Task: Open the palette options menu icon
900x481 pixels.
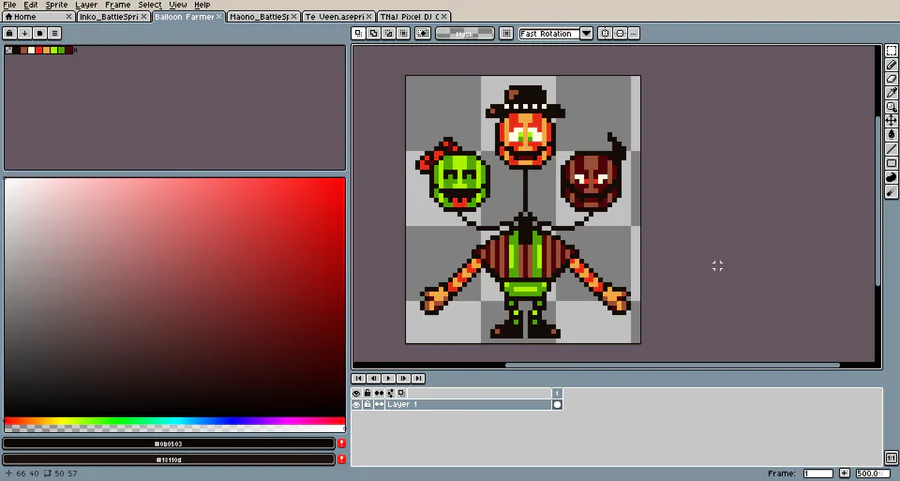Action: pyautogui.click(x=55, y=33)
